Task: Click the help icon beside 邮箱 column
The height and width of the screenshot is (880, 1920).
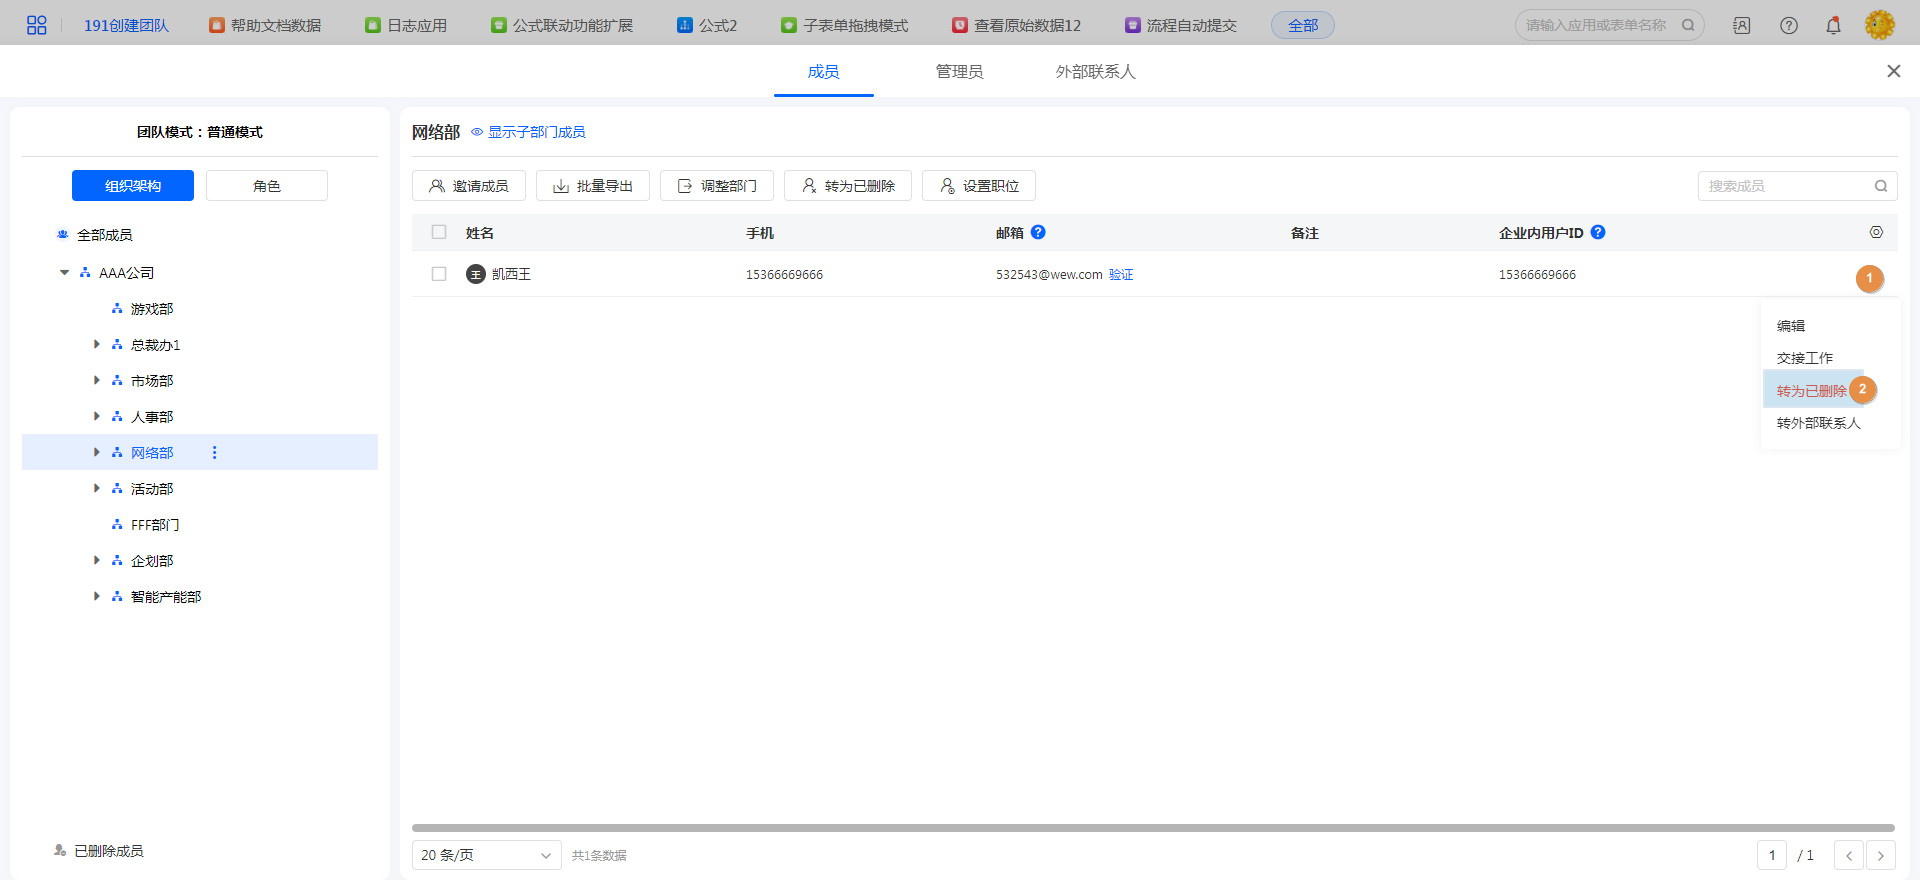Action: [1038, 232]
